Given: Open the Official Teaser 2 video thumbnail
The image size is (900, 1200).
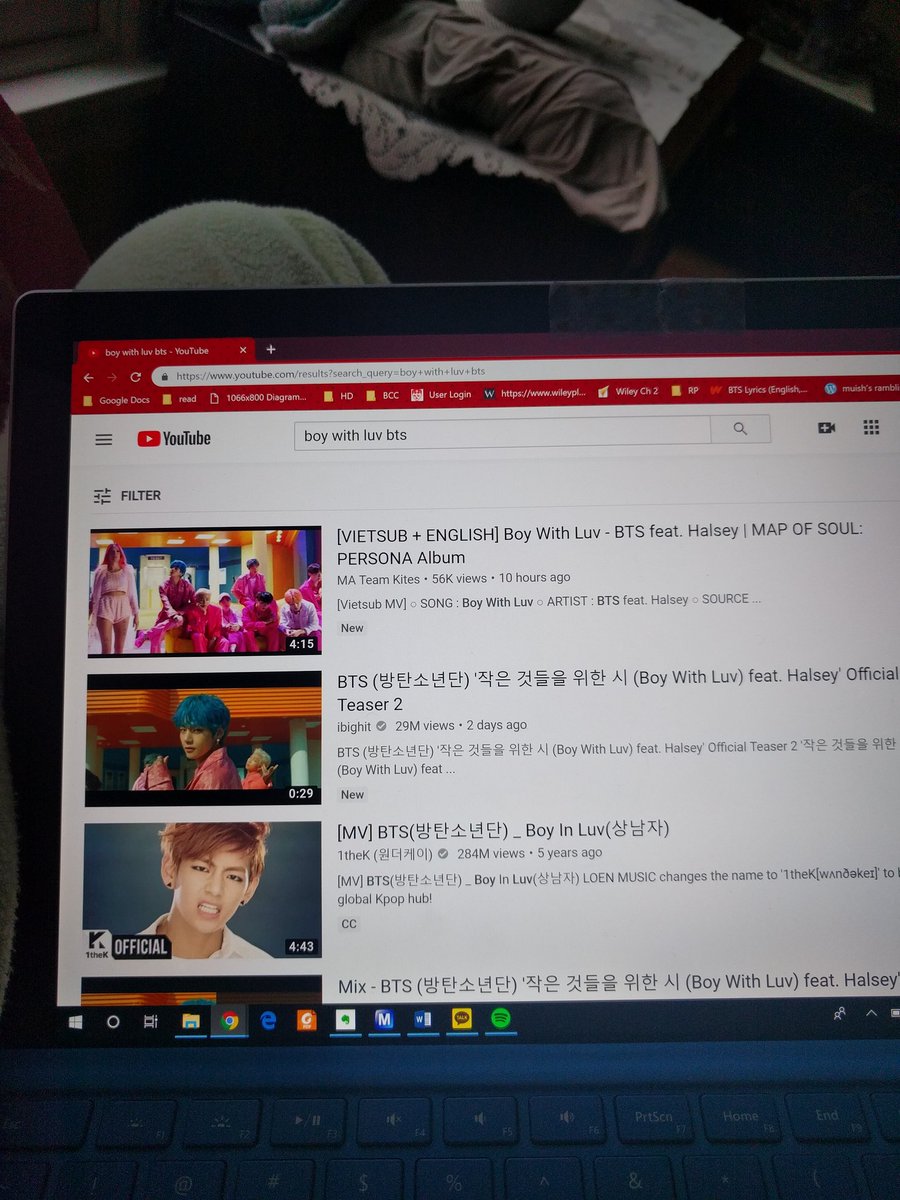Looking at the screenshot, I should (204, 739).
